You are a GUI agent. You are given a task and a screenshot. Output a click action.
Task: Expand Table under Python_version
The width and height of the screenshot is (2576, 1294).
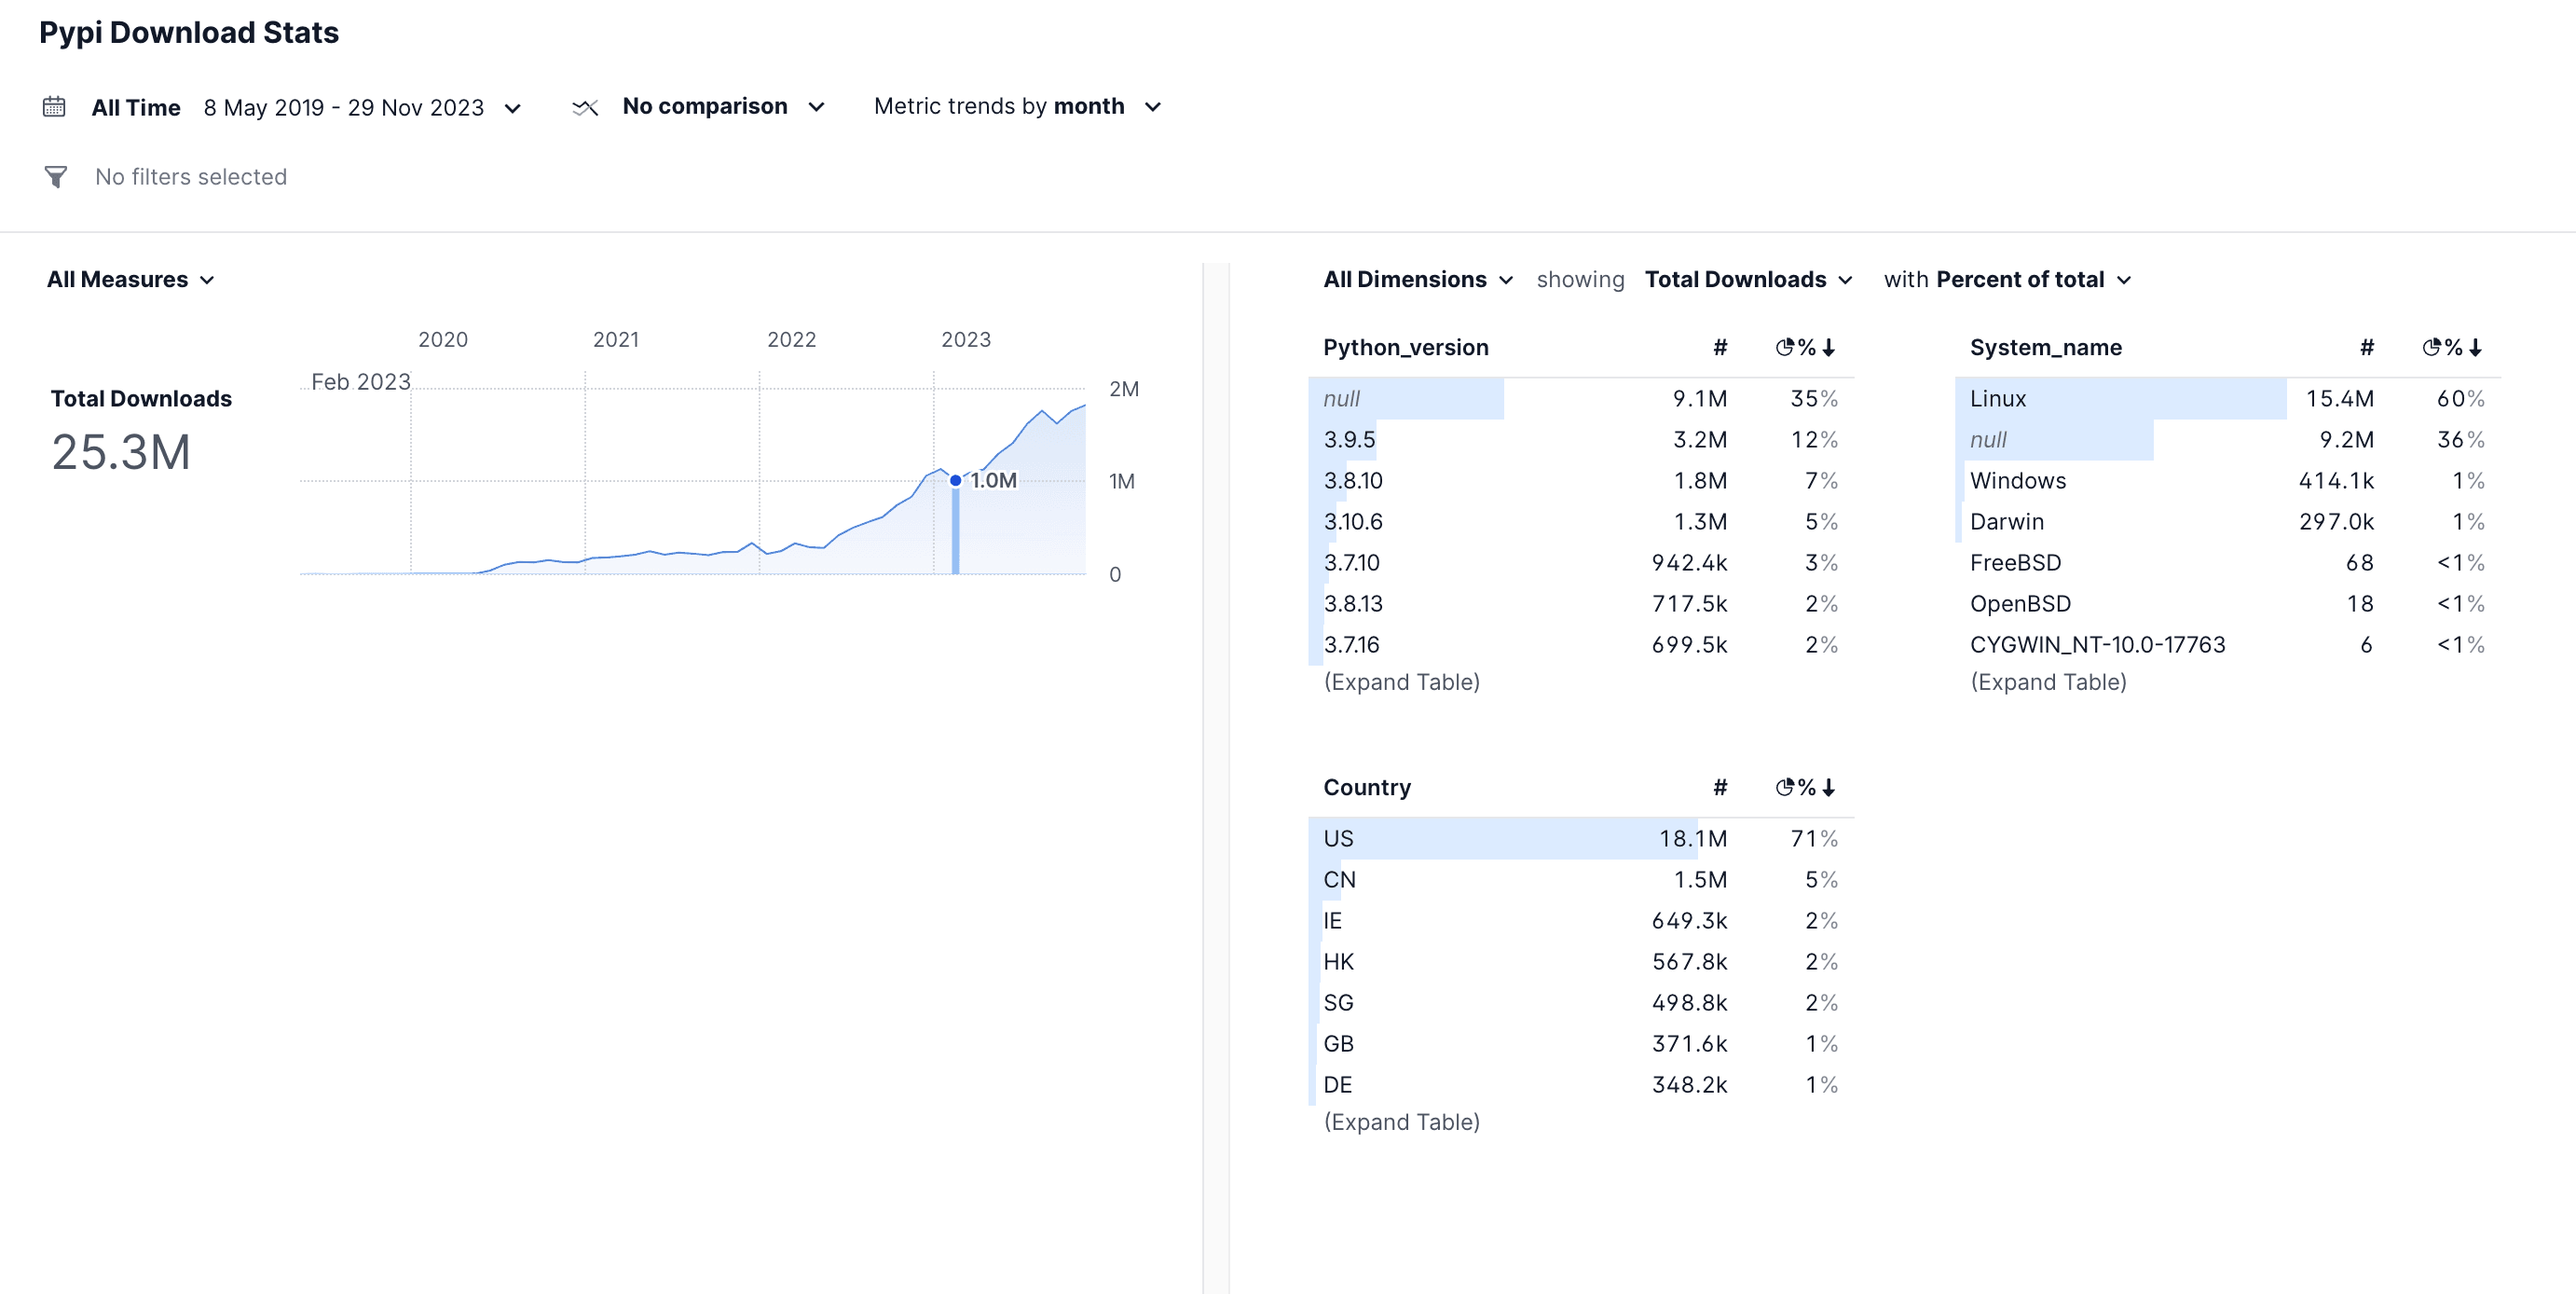point(1402,681)
